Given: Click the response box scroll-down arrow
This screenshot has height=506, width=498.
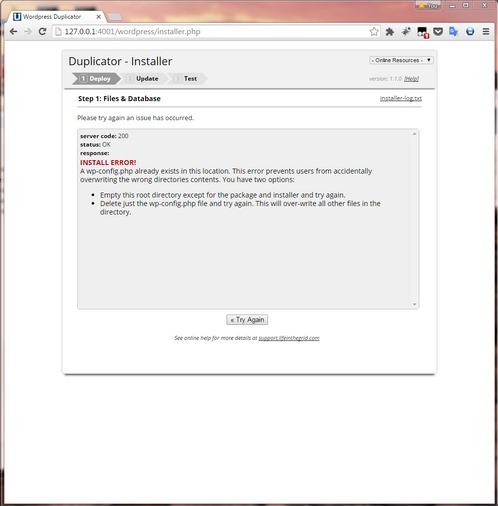Looking at the screenshot, I should 414,304.
